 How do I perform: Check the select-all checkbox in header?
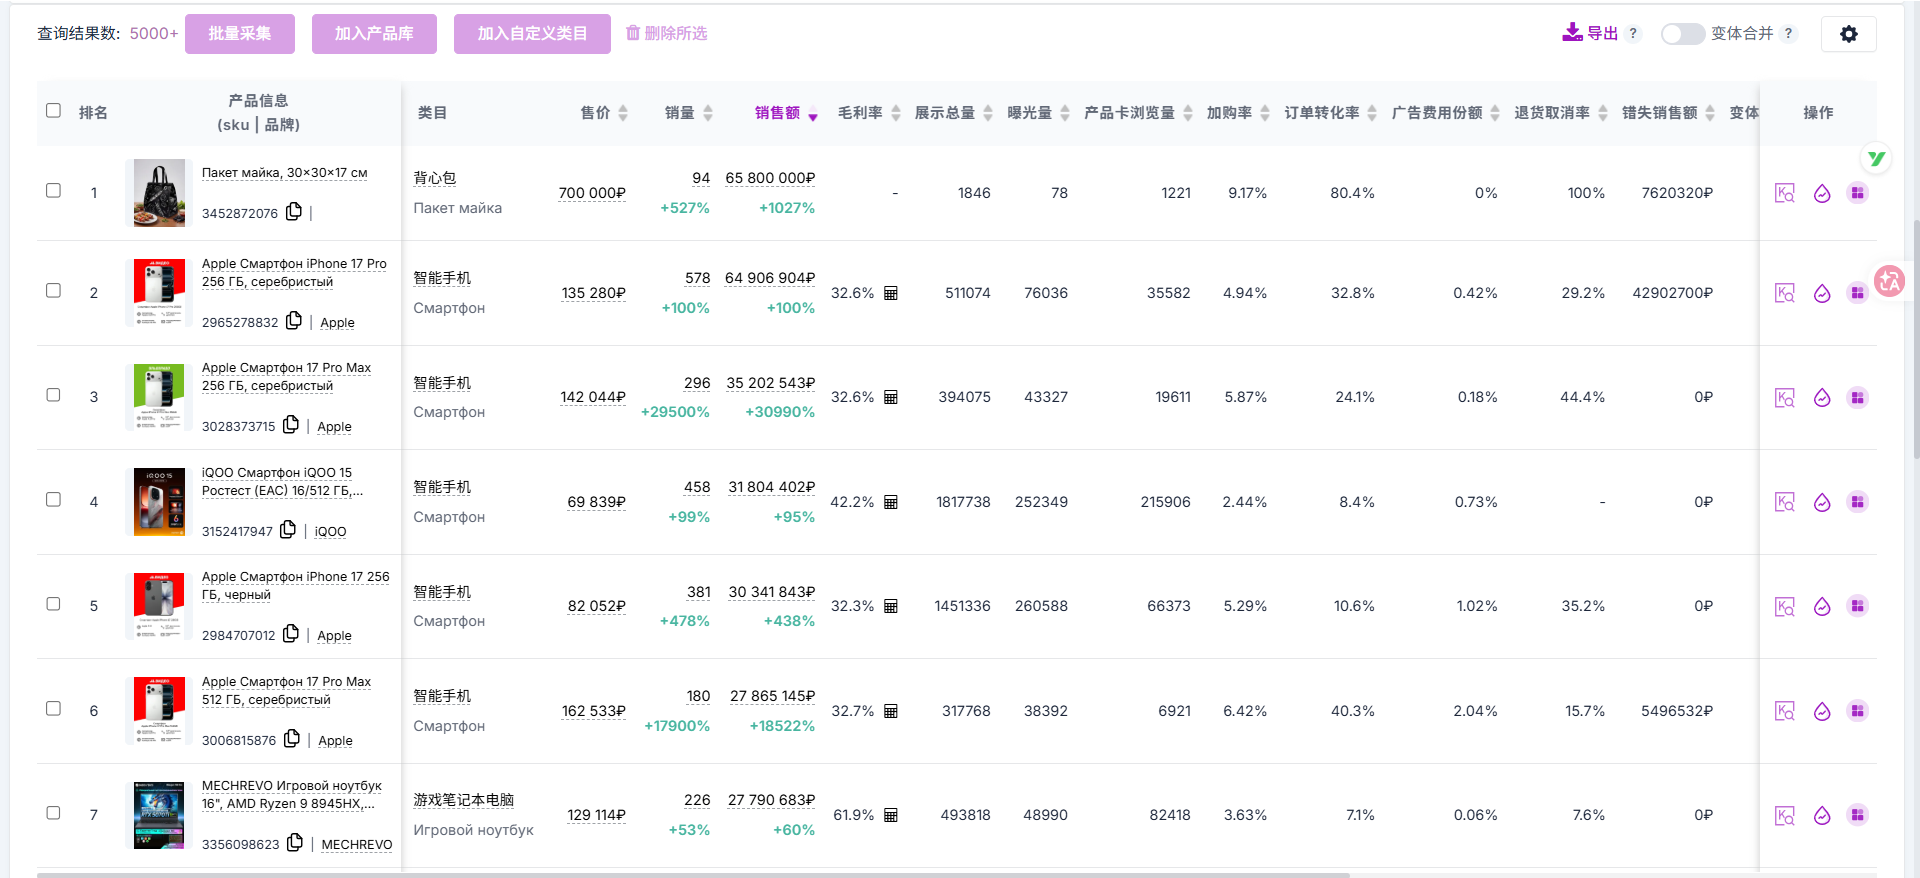coord(54,111)
